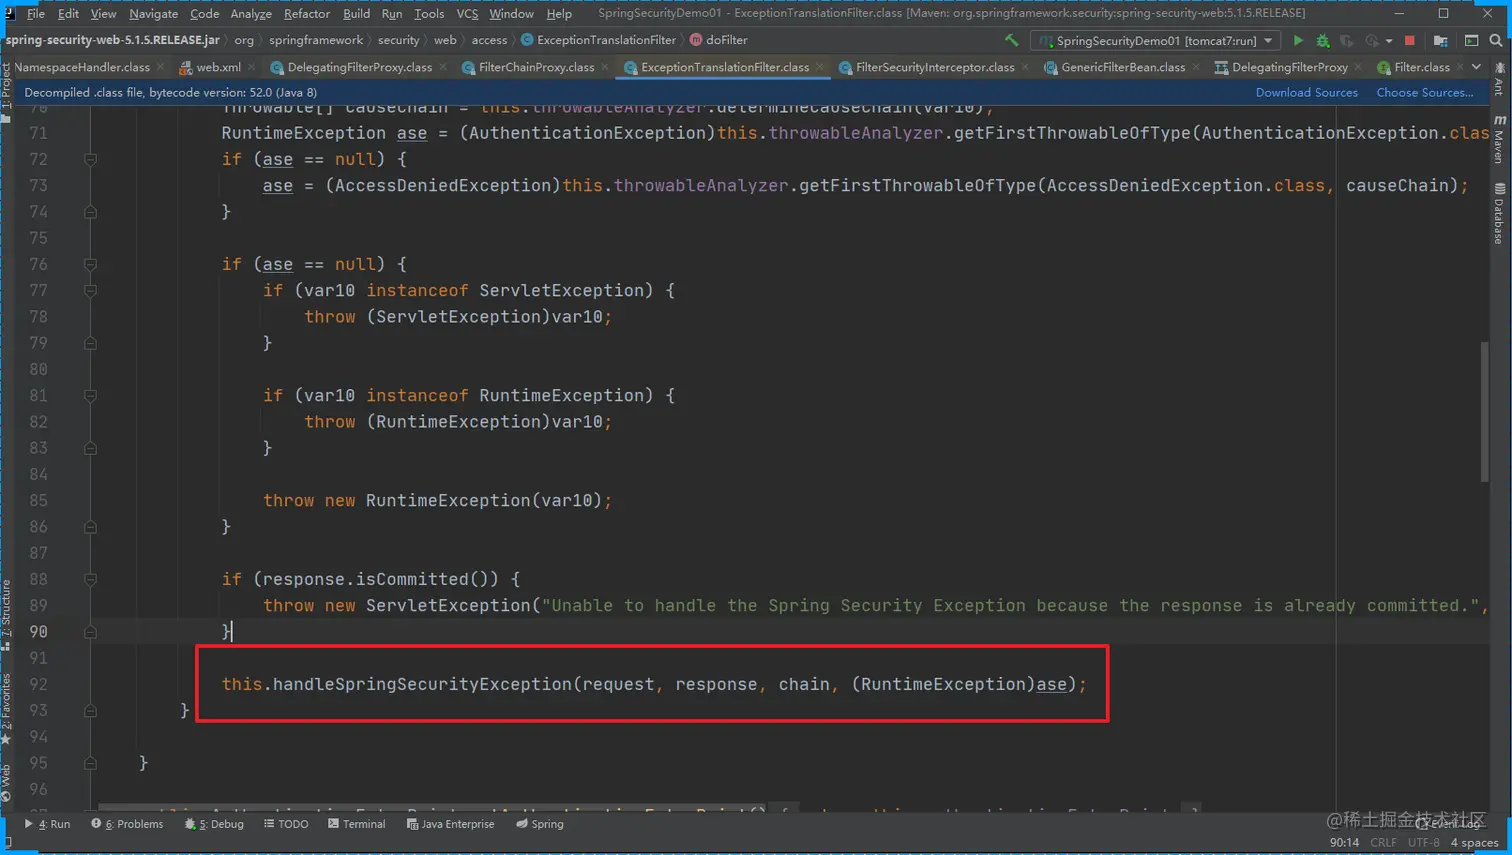Collapse the instanceof ServletException block at line 77
This screenshot has width=1512, height=855.
(90, 290)
